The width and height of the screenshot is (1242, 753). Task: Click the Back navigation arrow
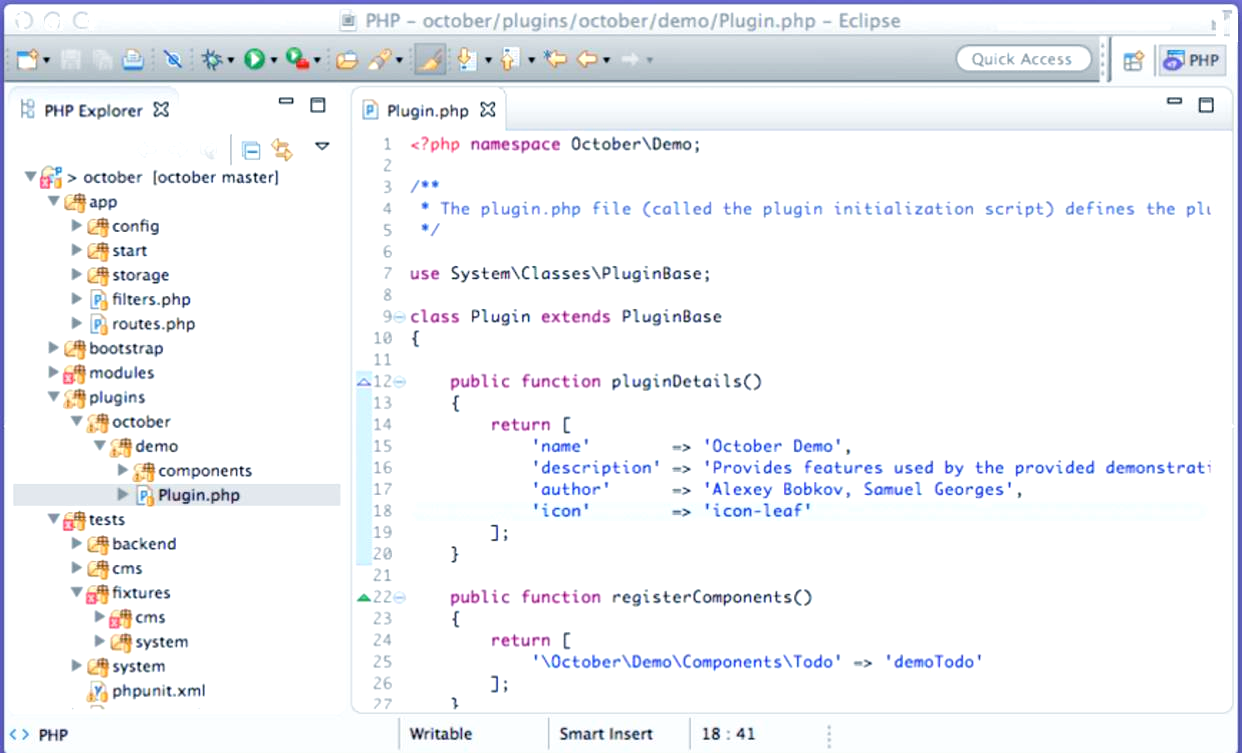587,60
